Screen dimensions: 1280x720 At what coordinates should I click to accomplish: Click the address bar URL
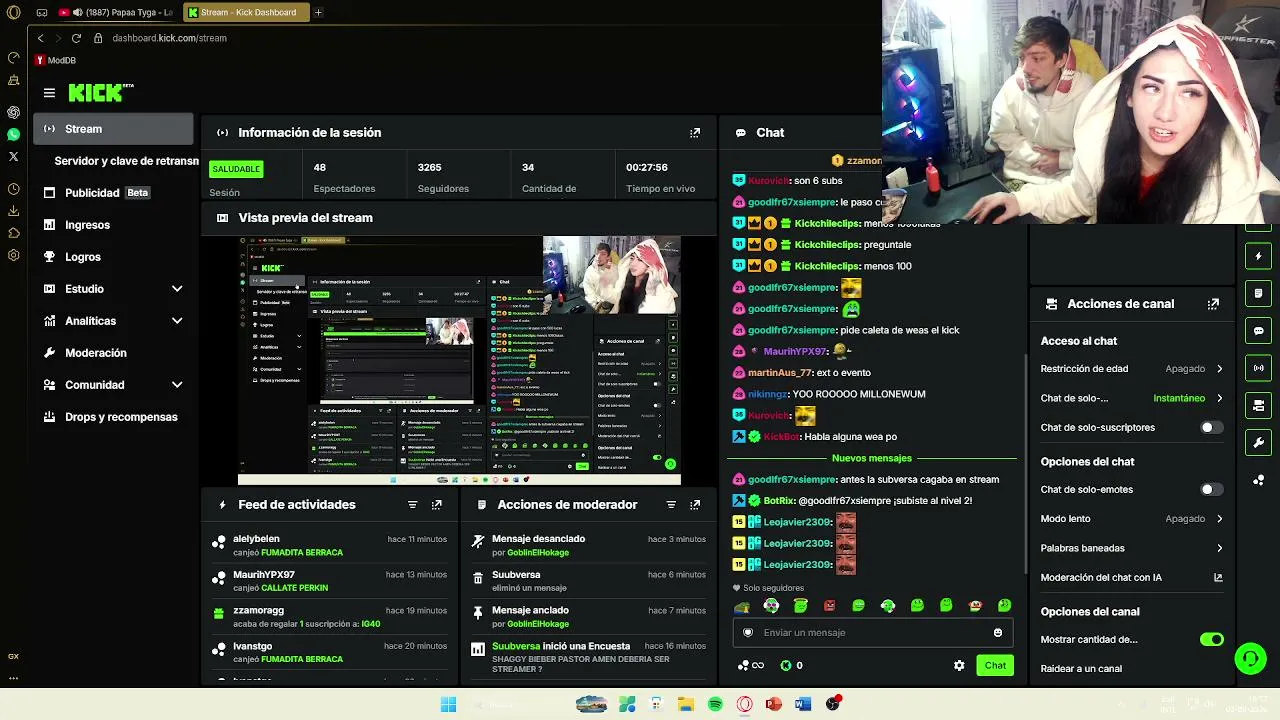coord(169,38)
